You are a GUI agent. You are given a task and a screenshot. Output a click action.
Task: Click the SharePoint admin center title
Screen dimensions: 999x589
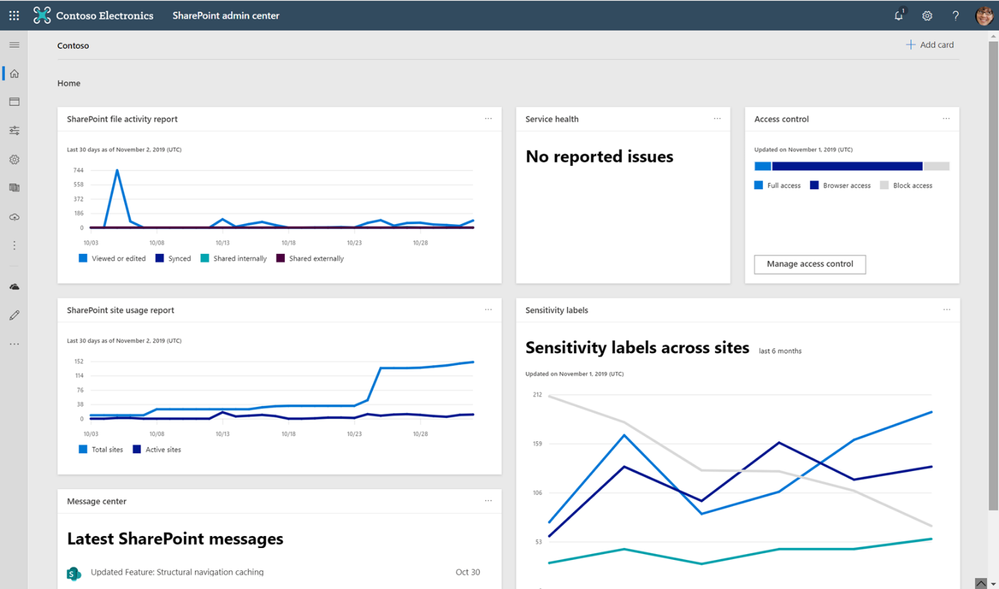[x=226, y=16]
